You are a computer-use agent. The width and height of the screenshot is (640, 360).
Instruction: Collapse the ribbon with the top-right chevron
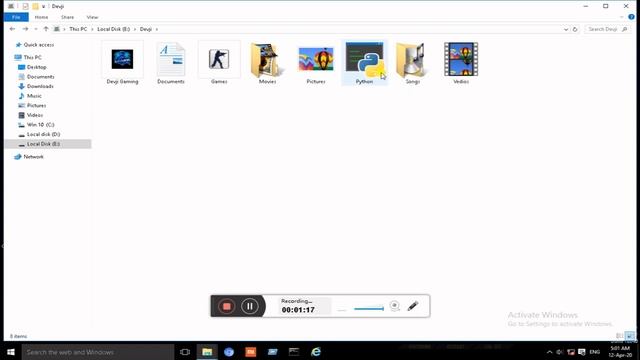click(622, 17)
